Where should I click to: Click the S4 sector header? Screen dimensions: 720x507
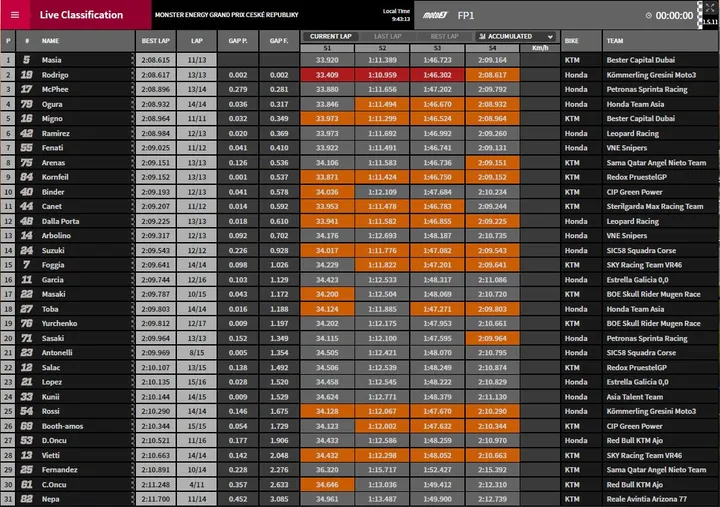(x=492, y=48)
